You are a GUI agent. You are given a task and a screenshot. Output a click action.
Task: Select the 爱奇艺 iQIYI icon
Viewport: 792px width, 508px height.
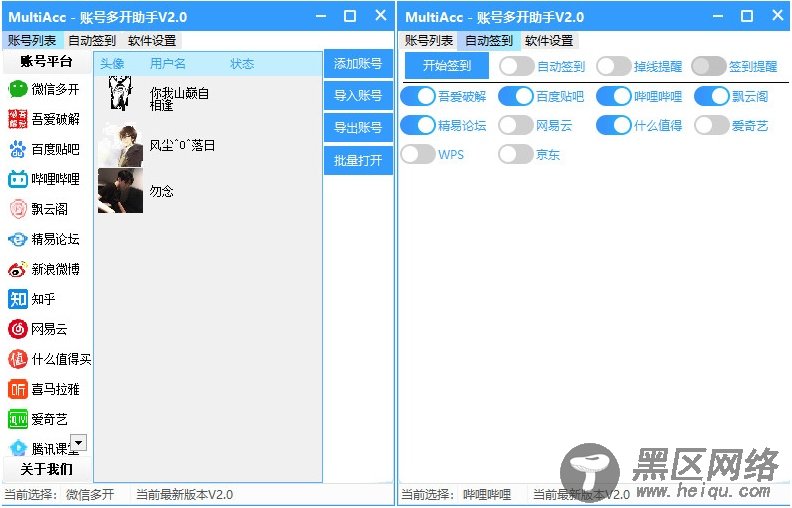[x=18, y=419]
